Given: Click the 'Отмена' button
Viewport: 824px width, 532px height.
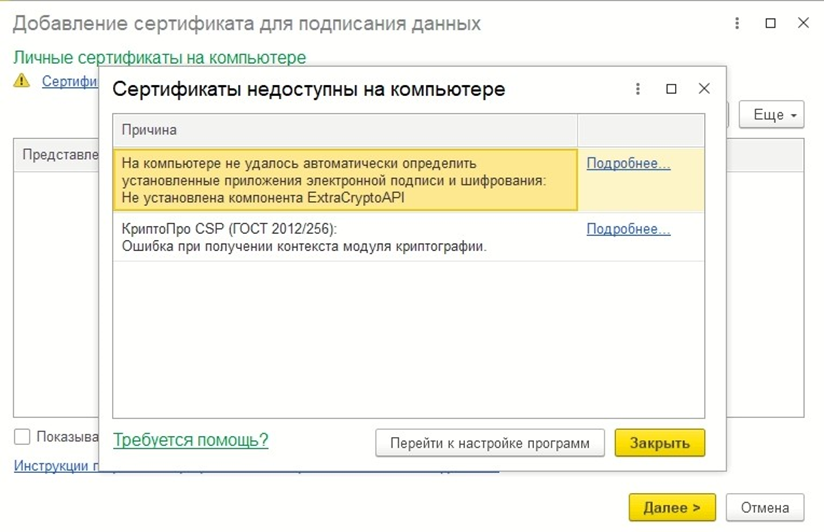Looking at the screenshot, I should (765, 507).
